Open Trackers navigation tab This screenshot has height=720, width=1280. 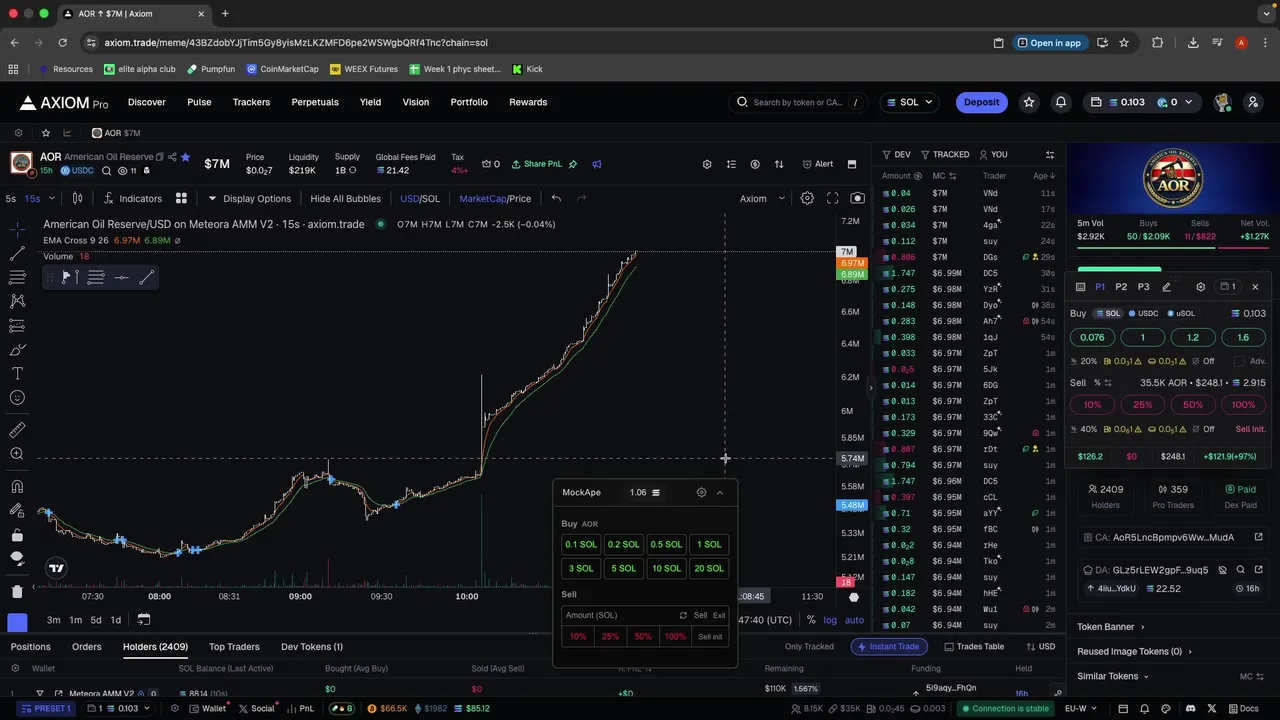251,102
